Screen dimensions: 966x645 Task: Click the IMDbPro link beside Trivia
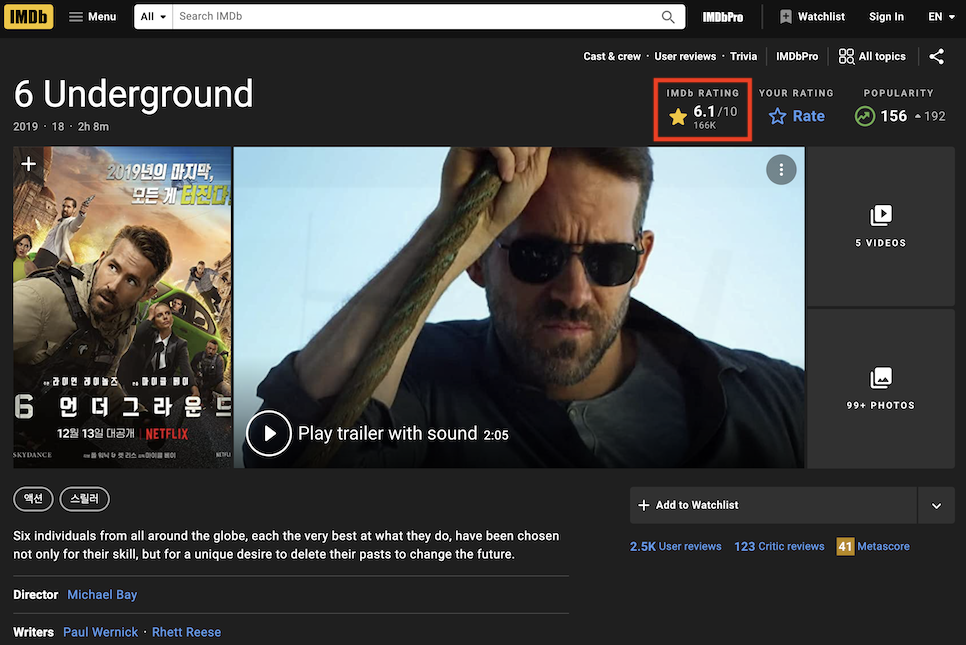click(797, 56)
